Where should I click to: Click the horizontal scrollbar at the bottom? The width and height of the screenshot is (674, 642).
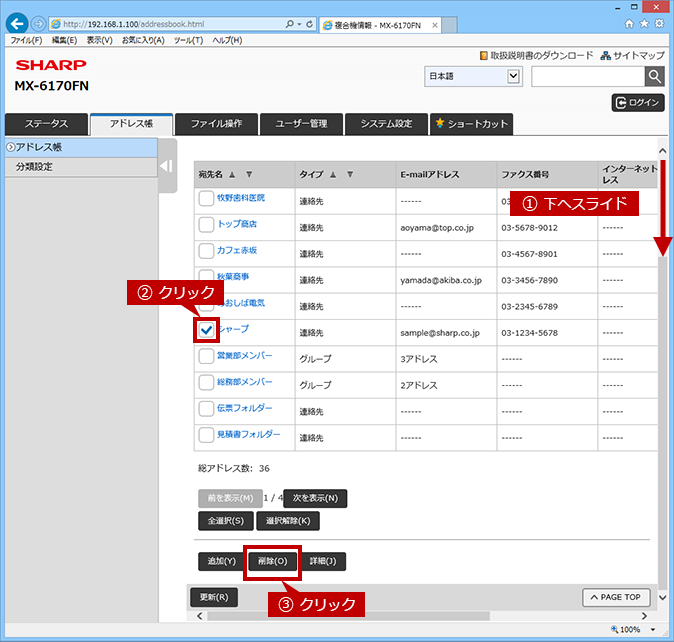pos(348,616)
